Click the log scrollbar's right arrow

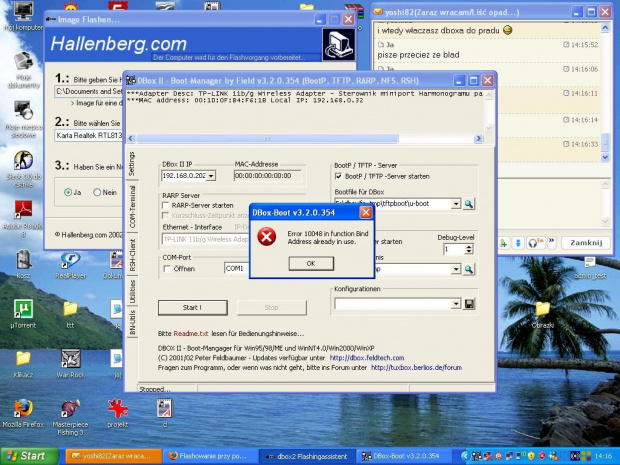pos(478,138)
